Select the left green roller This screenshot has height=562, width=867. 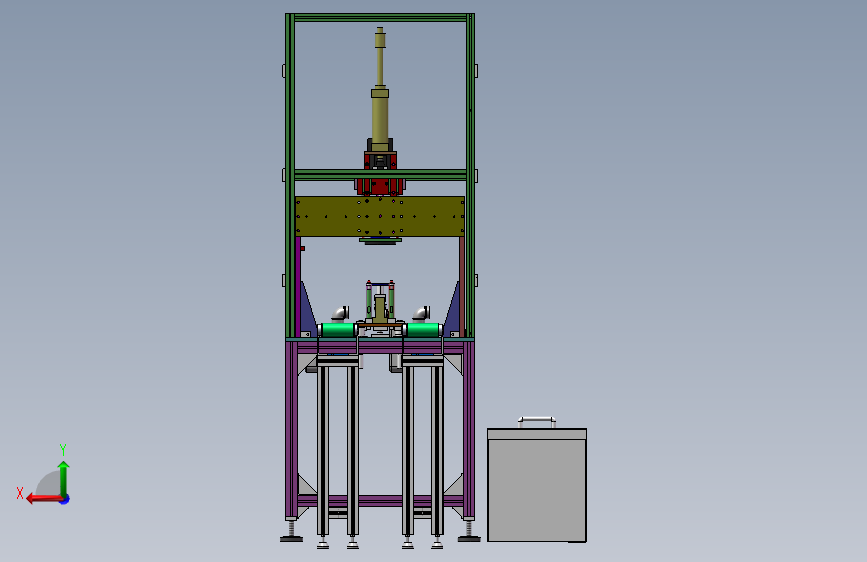pos(337,330)
